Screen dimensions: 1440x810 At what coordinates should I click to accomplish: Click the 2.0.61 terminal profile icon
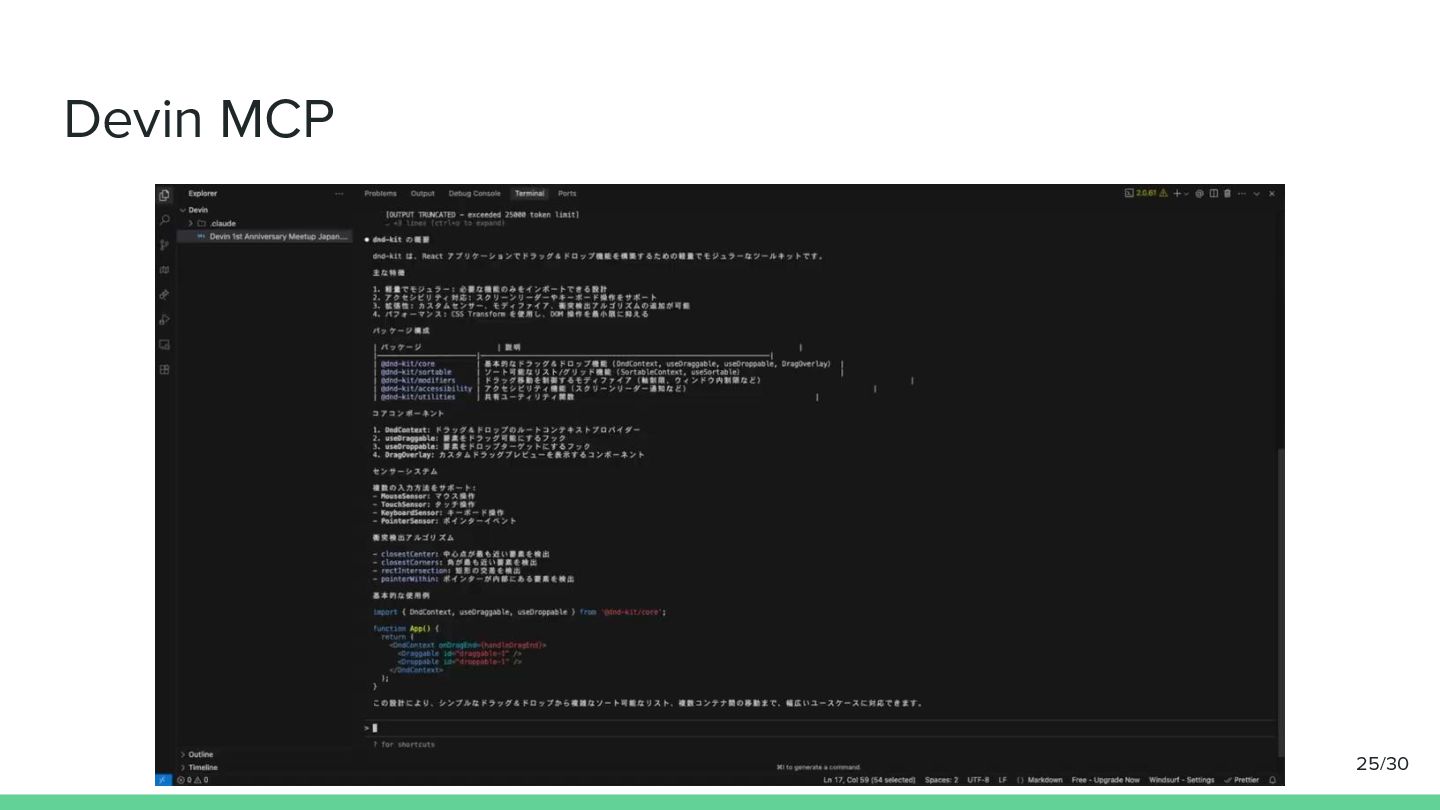coord(1129,193)
